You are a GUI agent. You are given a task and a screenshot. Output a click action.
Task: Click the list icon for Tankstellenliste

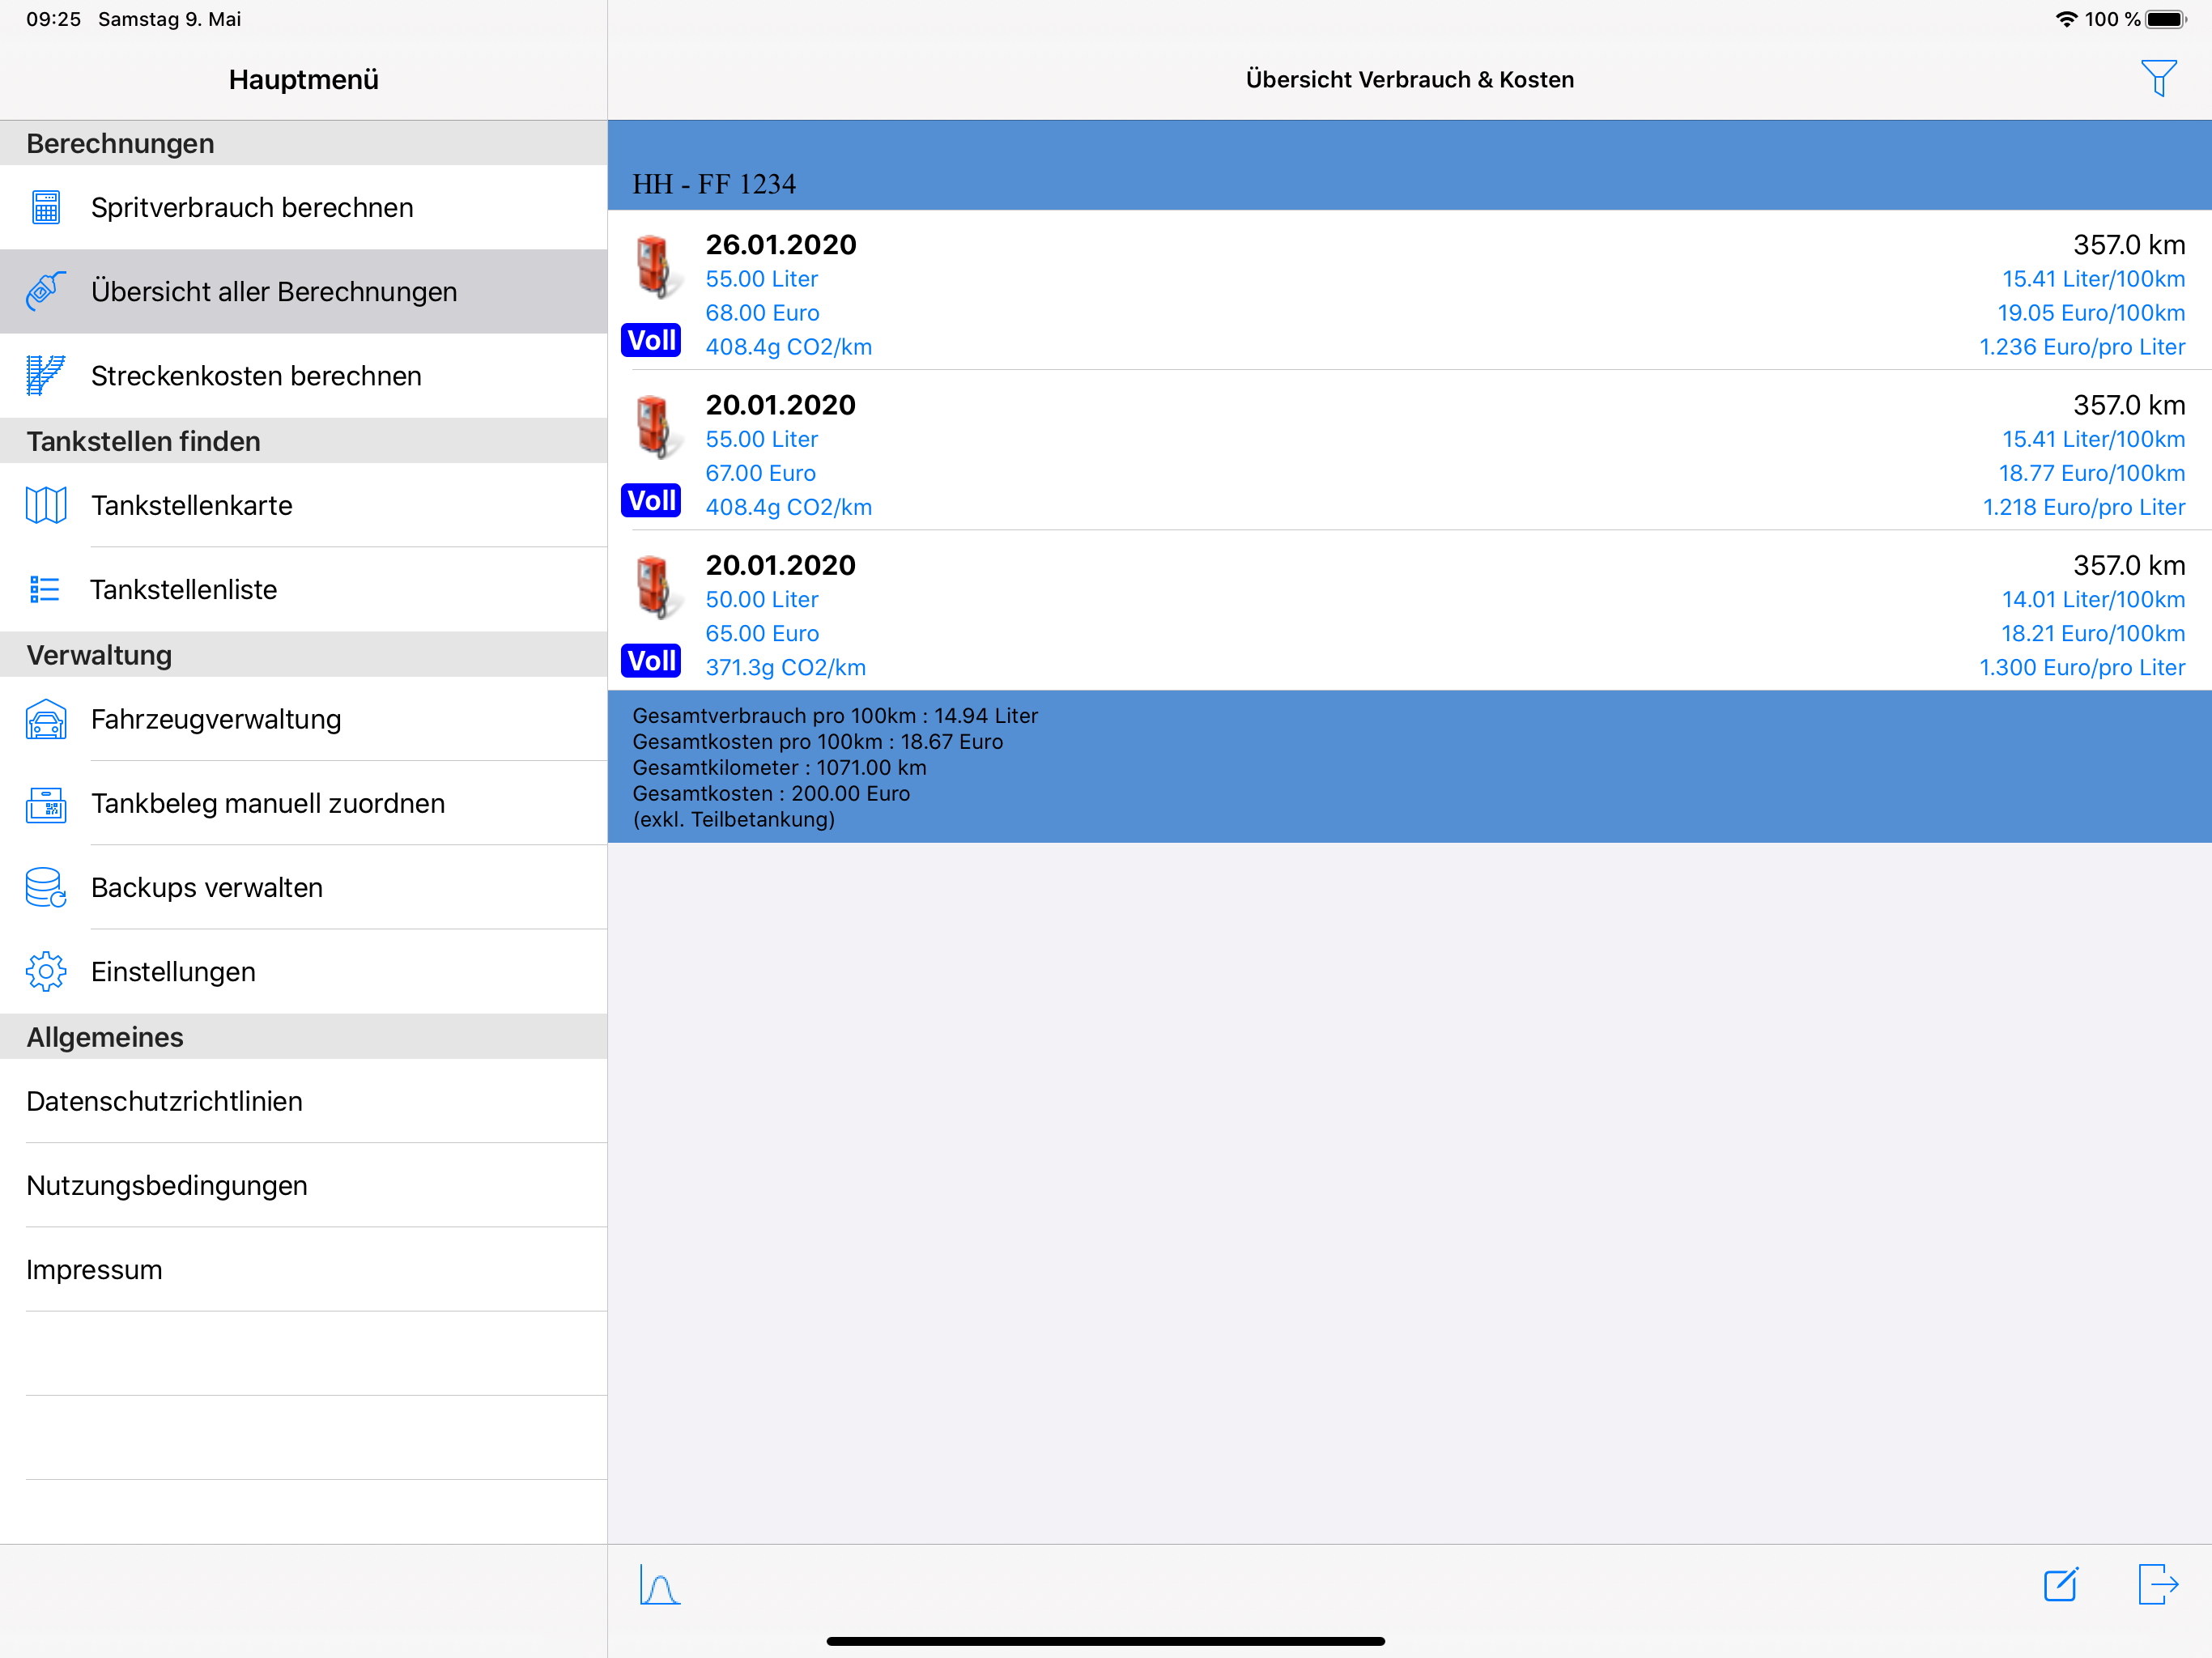(46, 589)
